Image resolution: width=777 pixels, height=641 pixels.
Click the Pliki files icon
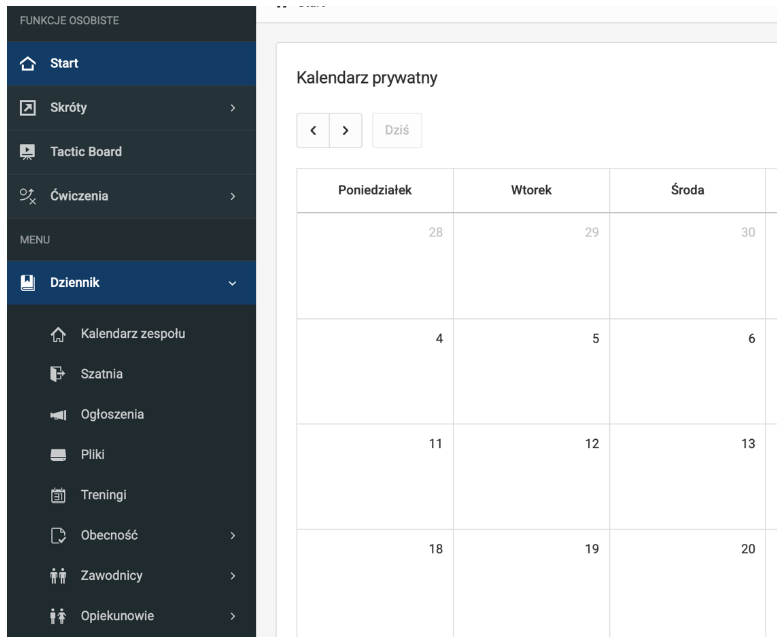point(58,455)
